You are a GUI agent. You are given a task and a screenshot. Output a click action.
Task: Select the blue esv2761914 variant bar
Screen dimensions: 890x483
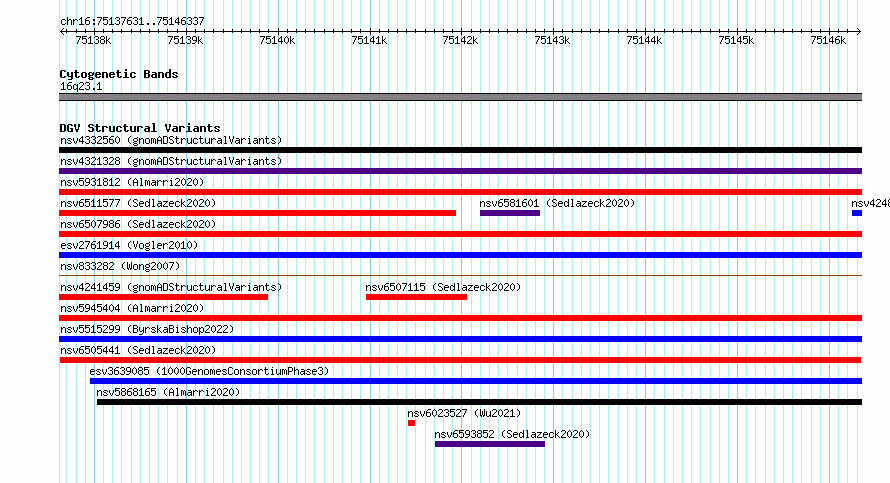tap(460, 255)
